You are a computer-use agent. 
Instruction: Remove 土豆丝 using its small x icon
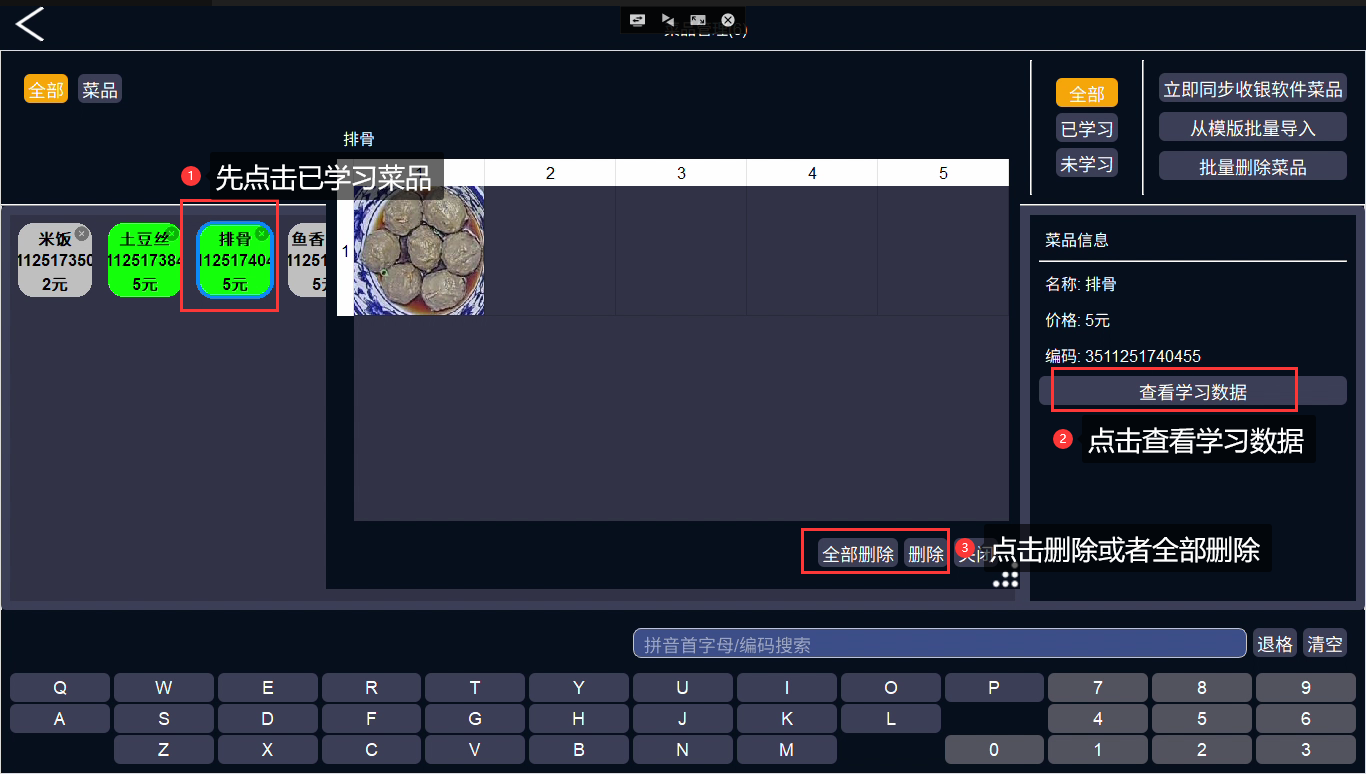point(172,234)
